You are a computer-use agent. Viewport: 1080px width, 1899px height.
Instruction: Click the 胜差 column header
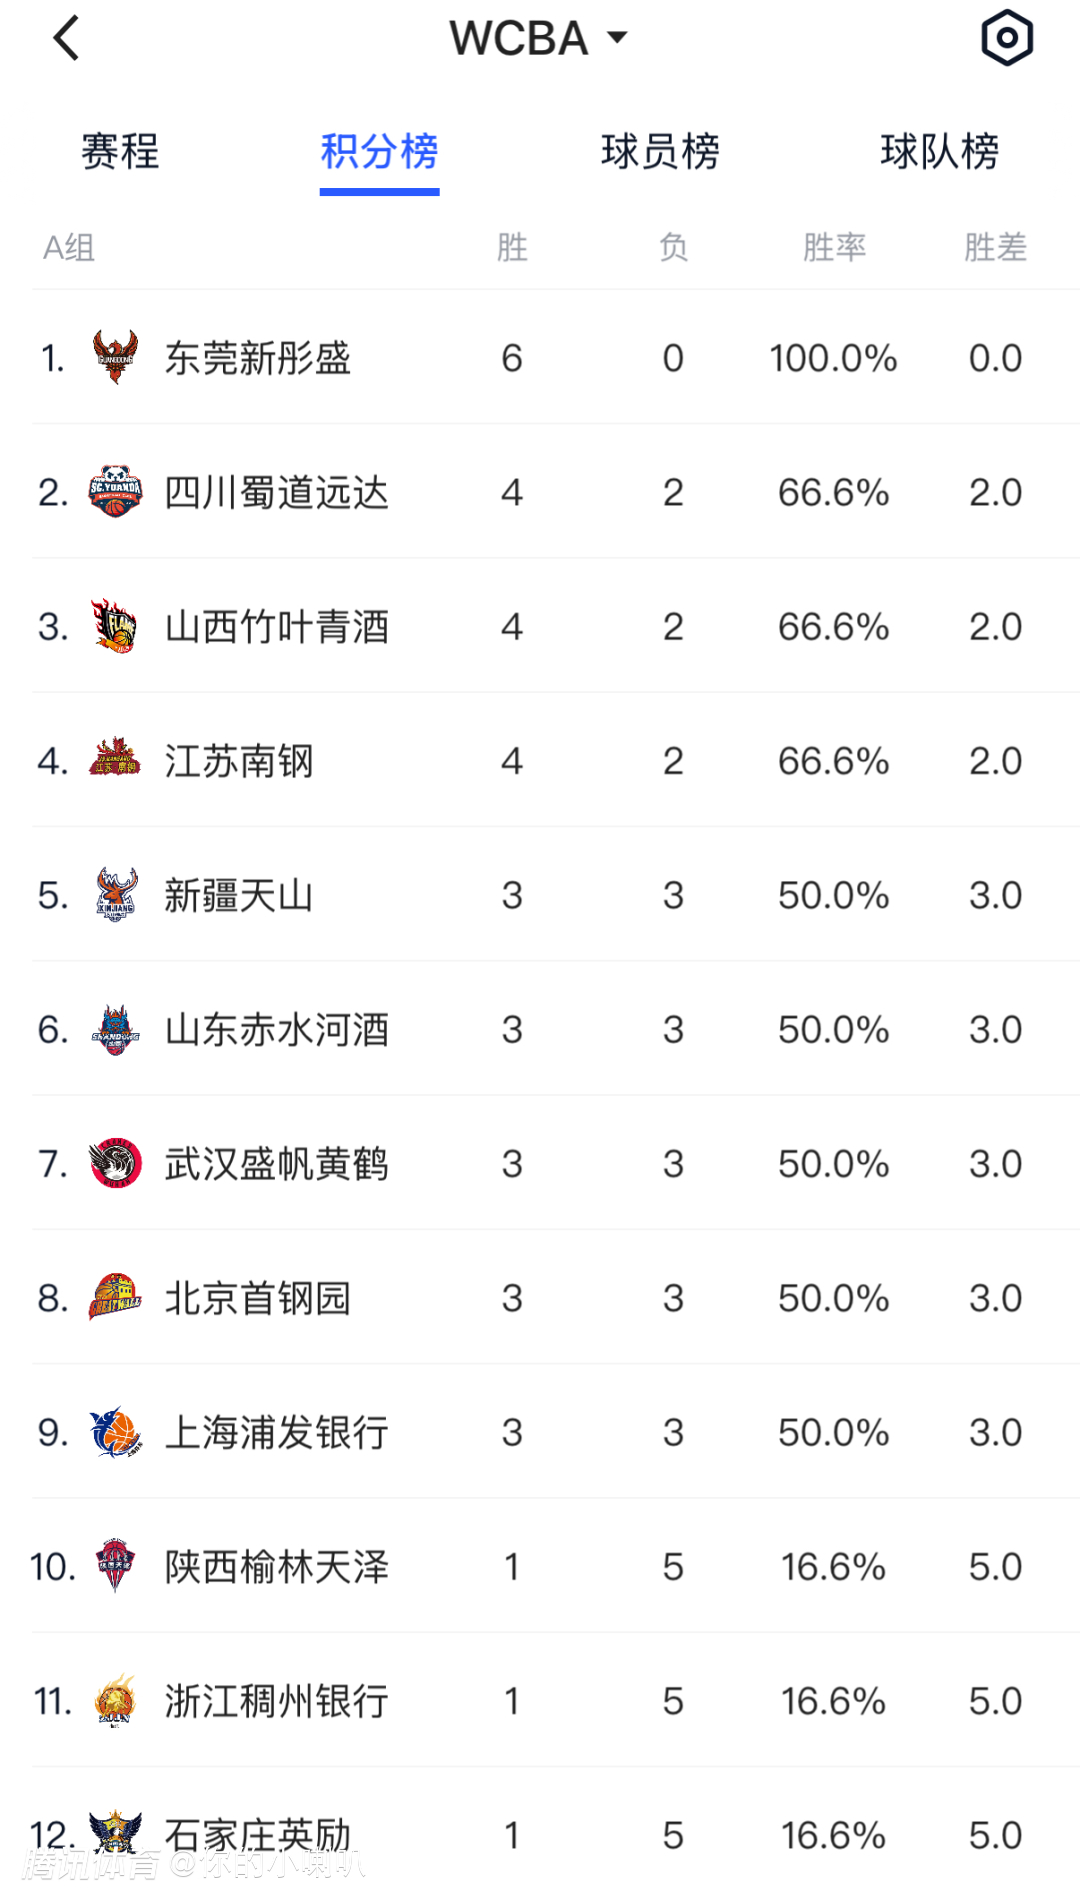click(995, 247)
